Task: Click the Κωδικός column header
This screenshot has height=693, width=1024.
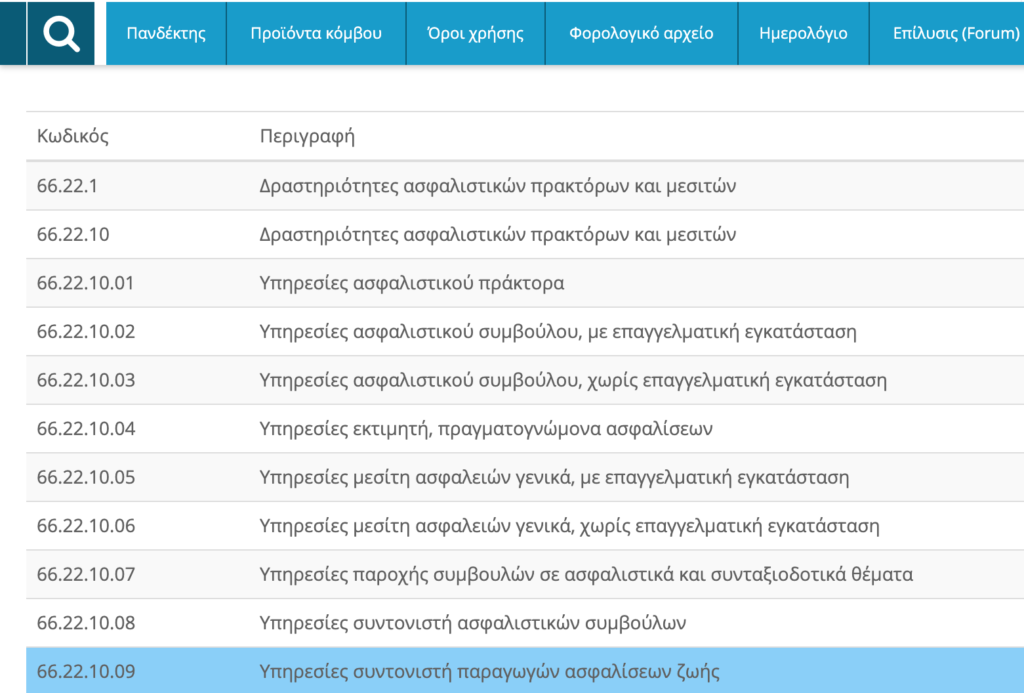Action: tap(73, 137)
